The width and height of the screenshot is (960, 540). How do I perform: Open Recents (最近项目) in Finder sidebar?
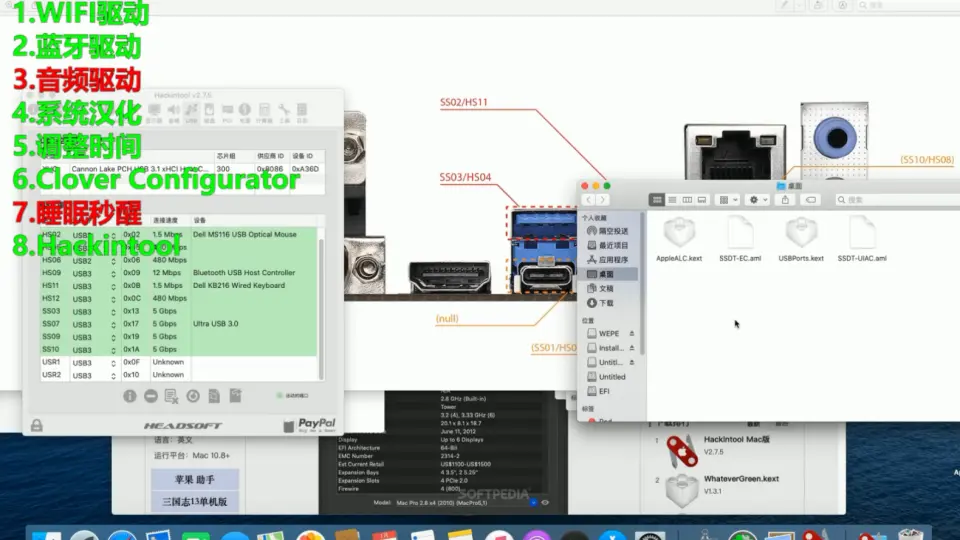click(608, 246)
